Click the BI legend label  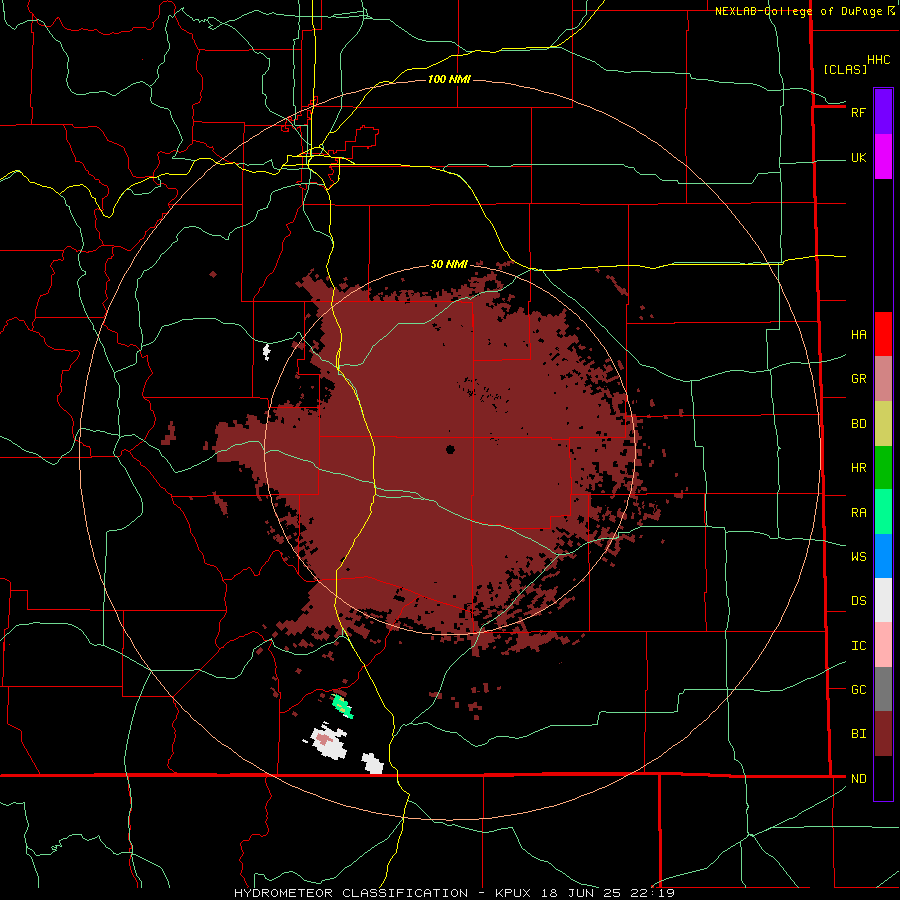(858, 734)
